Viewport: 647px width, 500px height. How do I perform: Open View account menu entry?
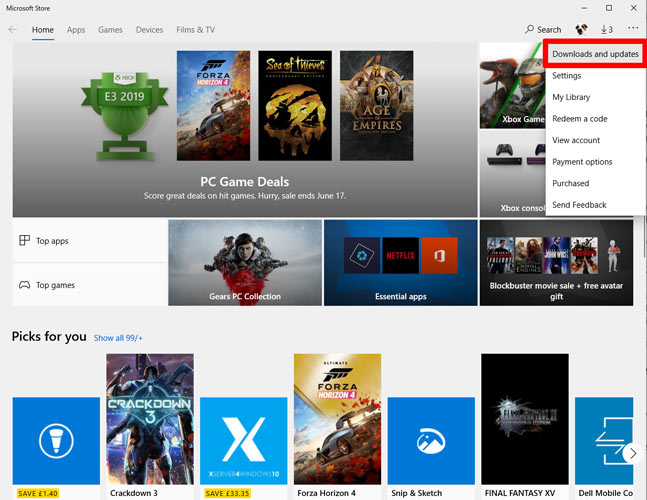[x=595, y=140]
